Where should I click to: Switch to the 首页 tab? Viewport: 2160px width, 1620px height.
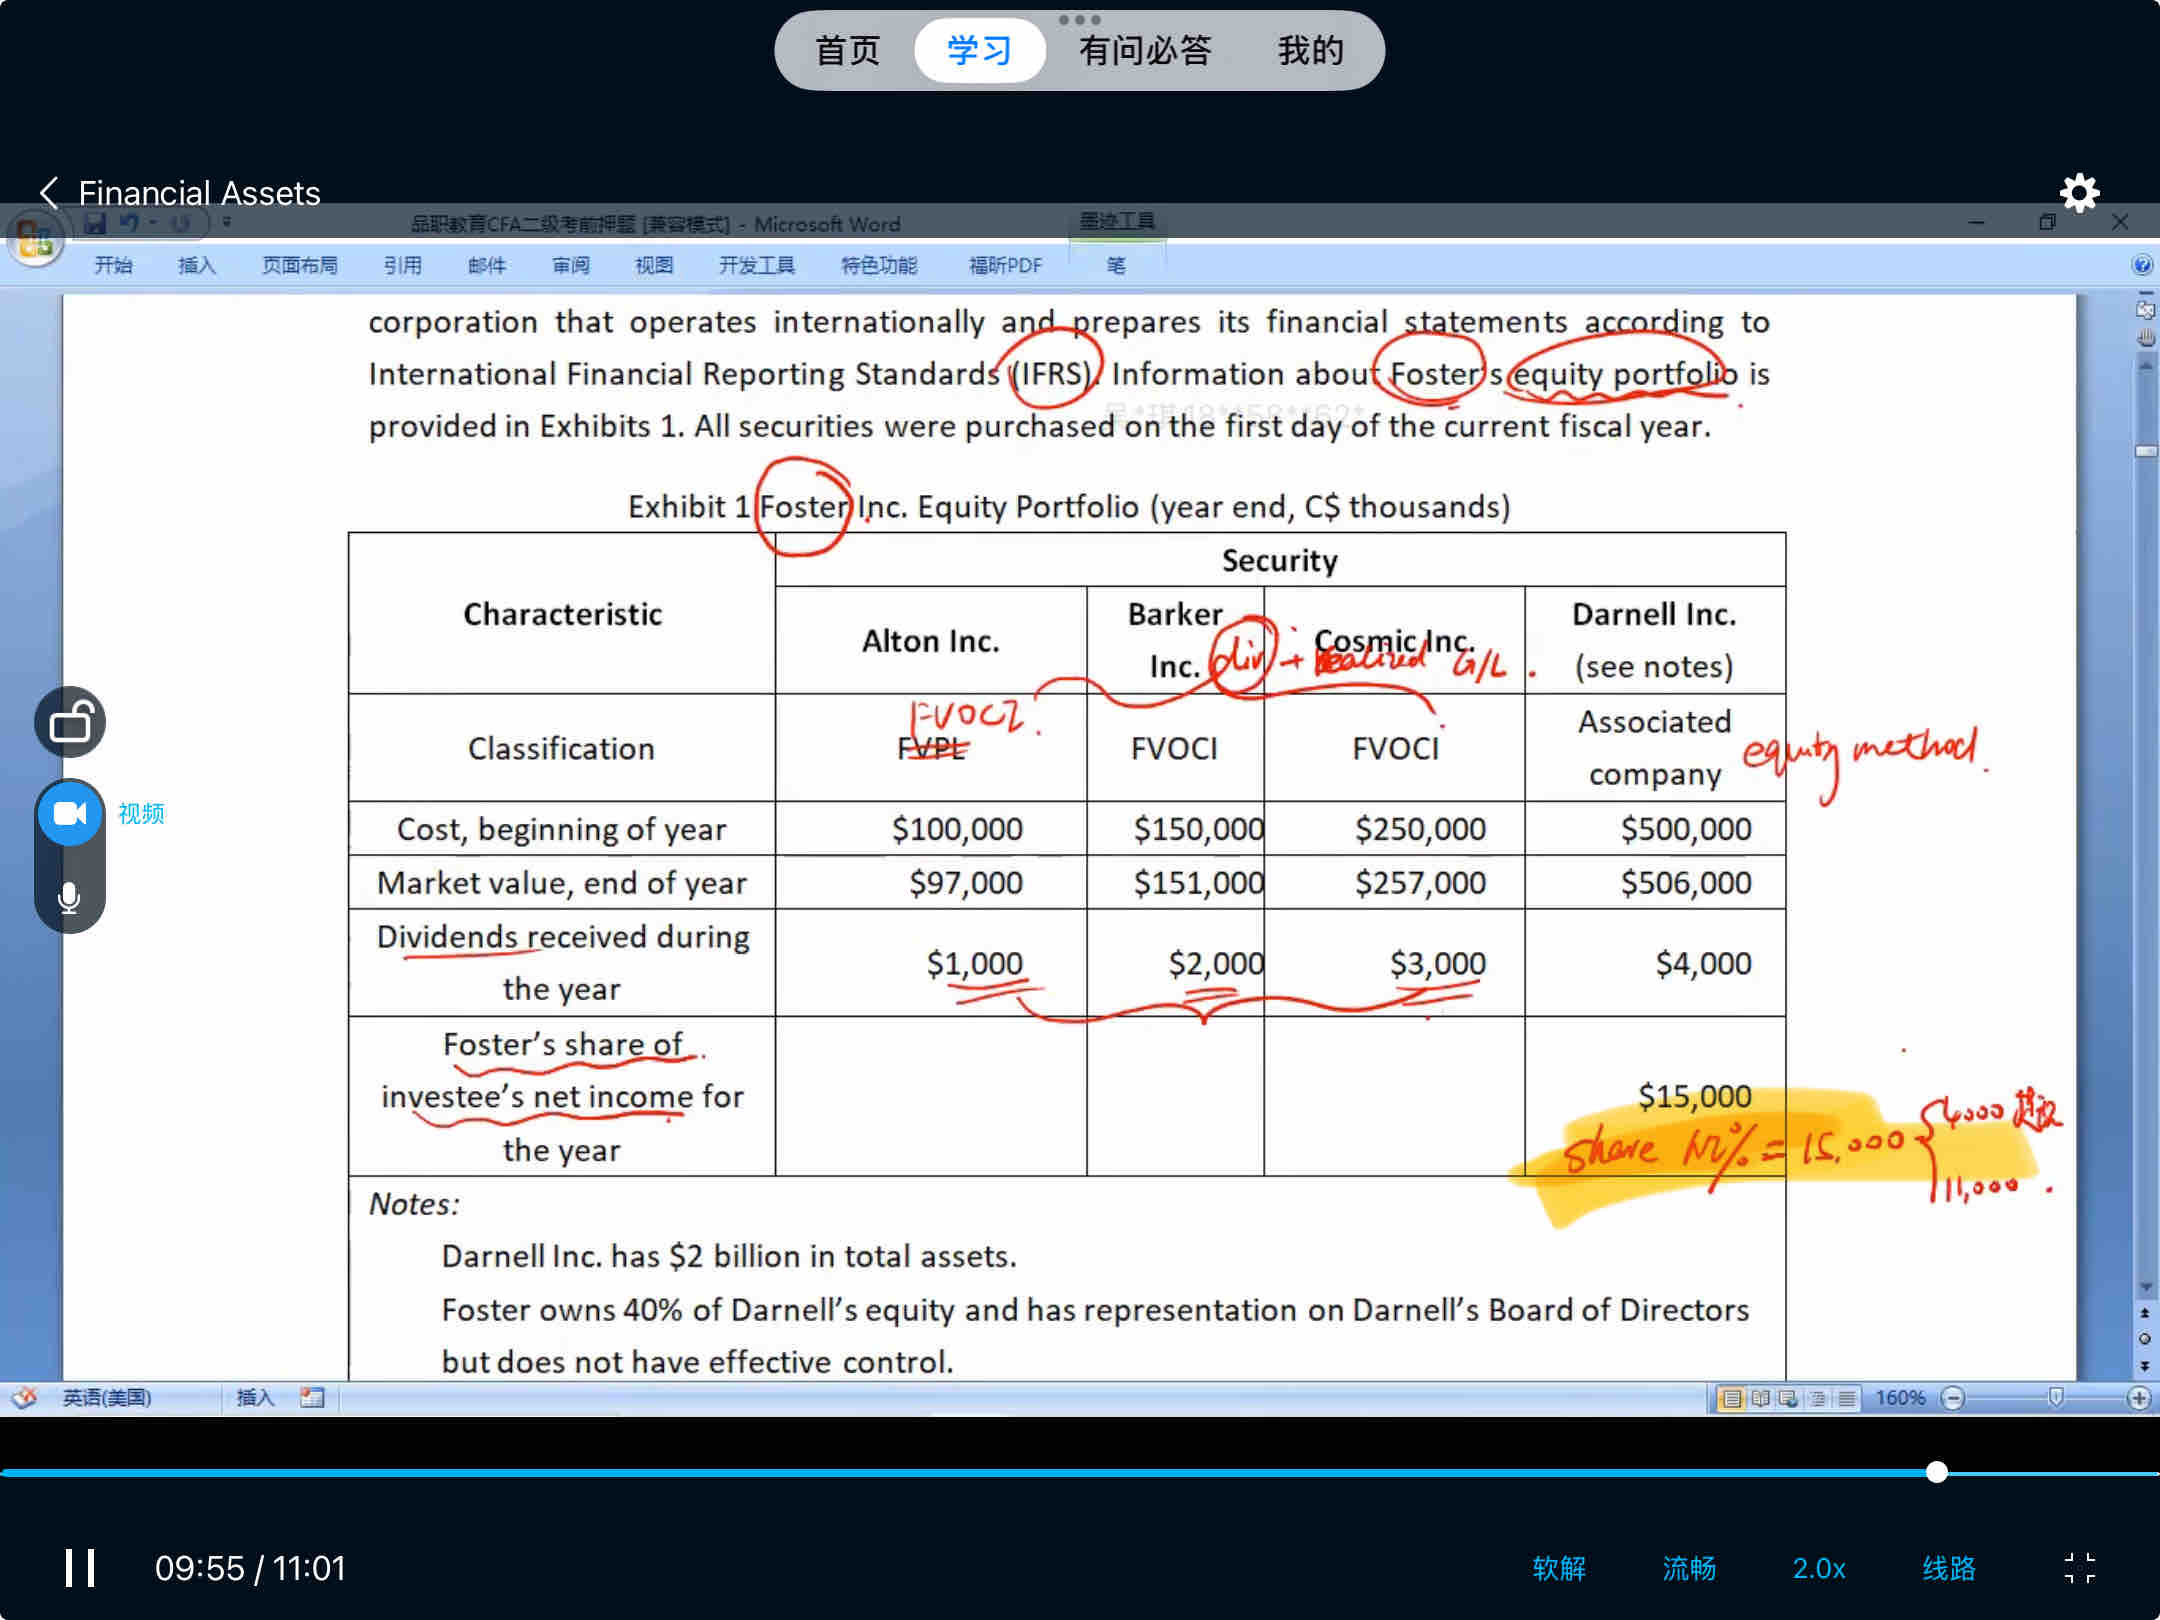pyautogui.click(x=848, y=50)
